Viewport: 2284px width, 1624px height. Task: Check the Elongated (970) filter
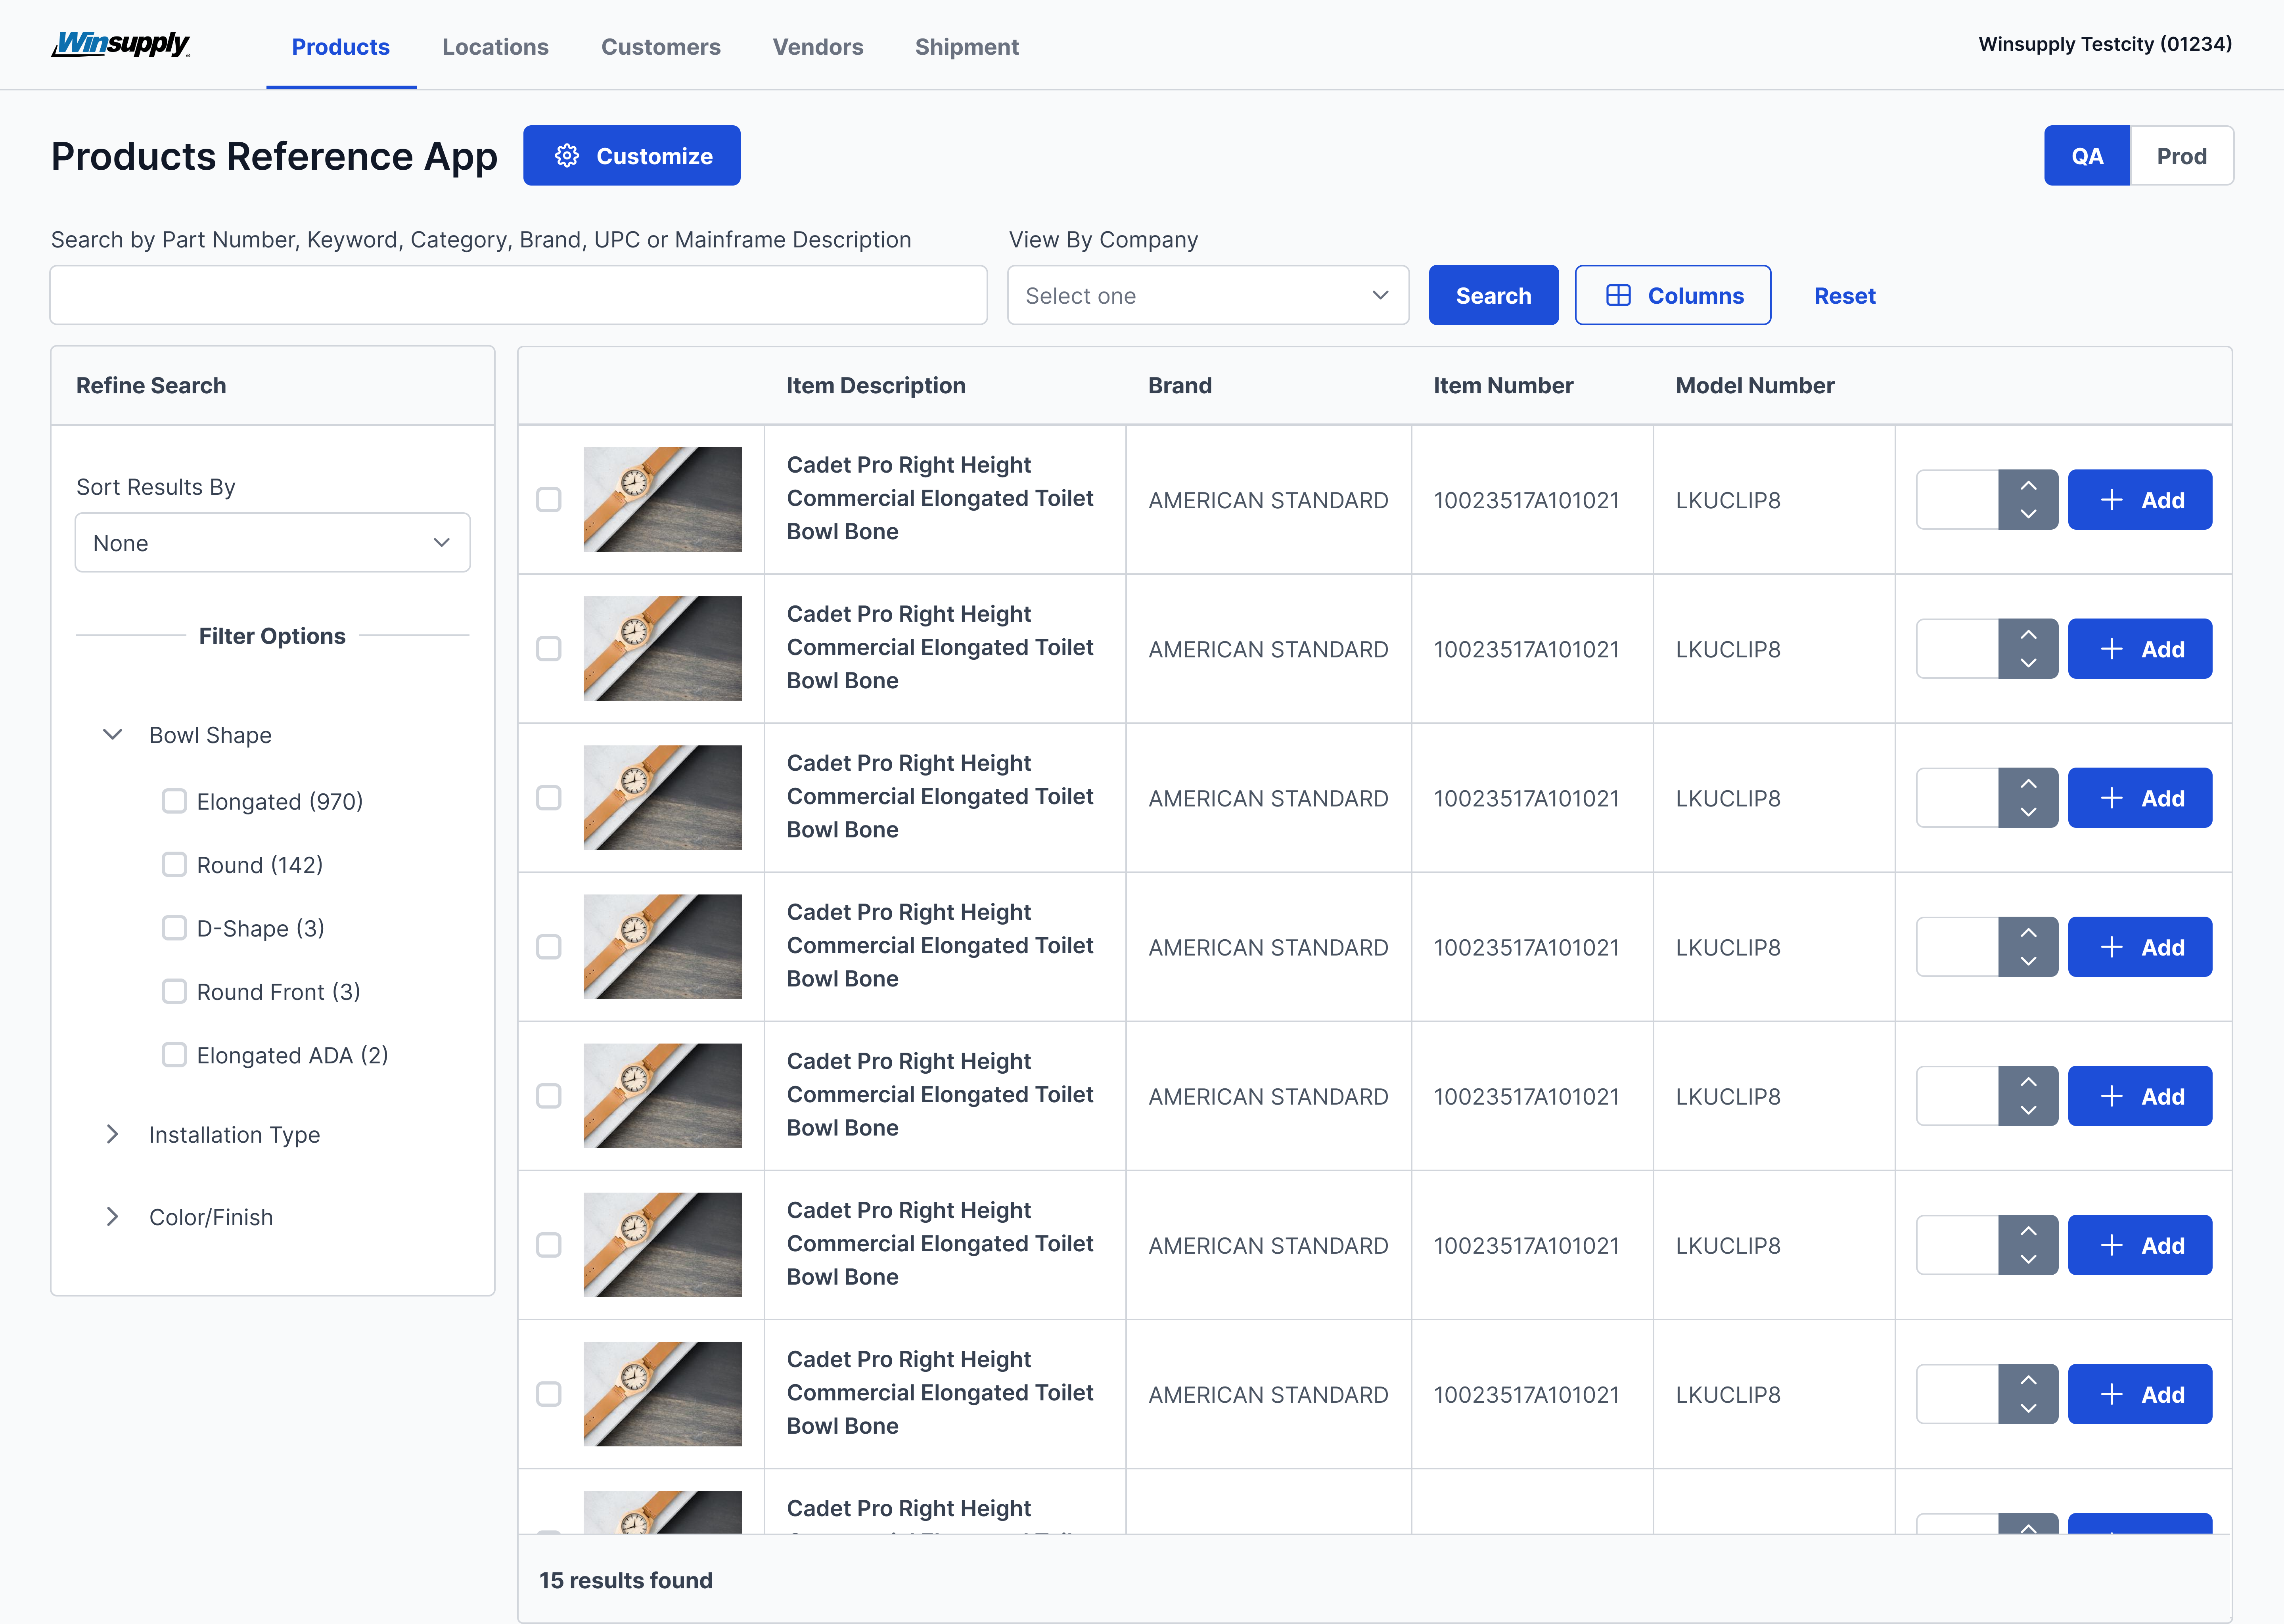click(174, 801)
